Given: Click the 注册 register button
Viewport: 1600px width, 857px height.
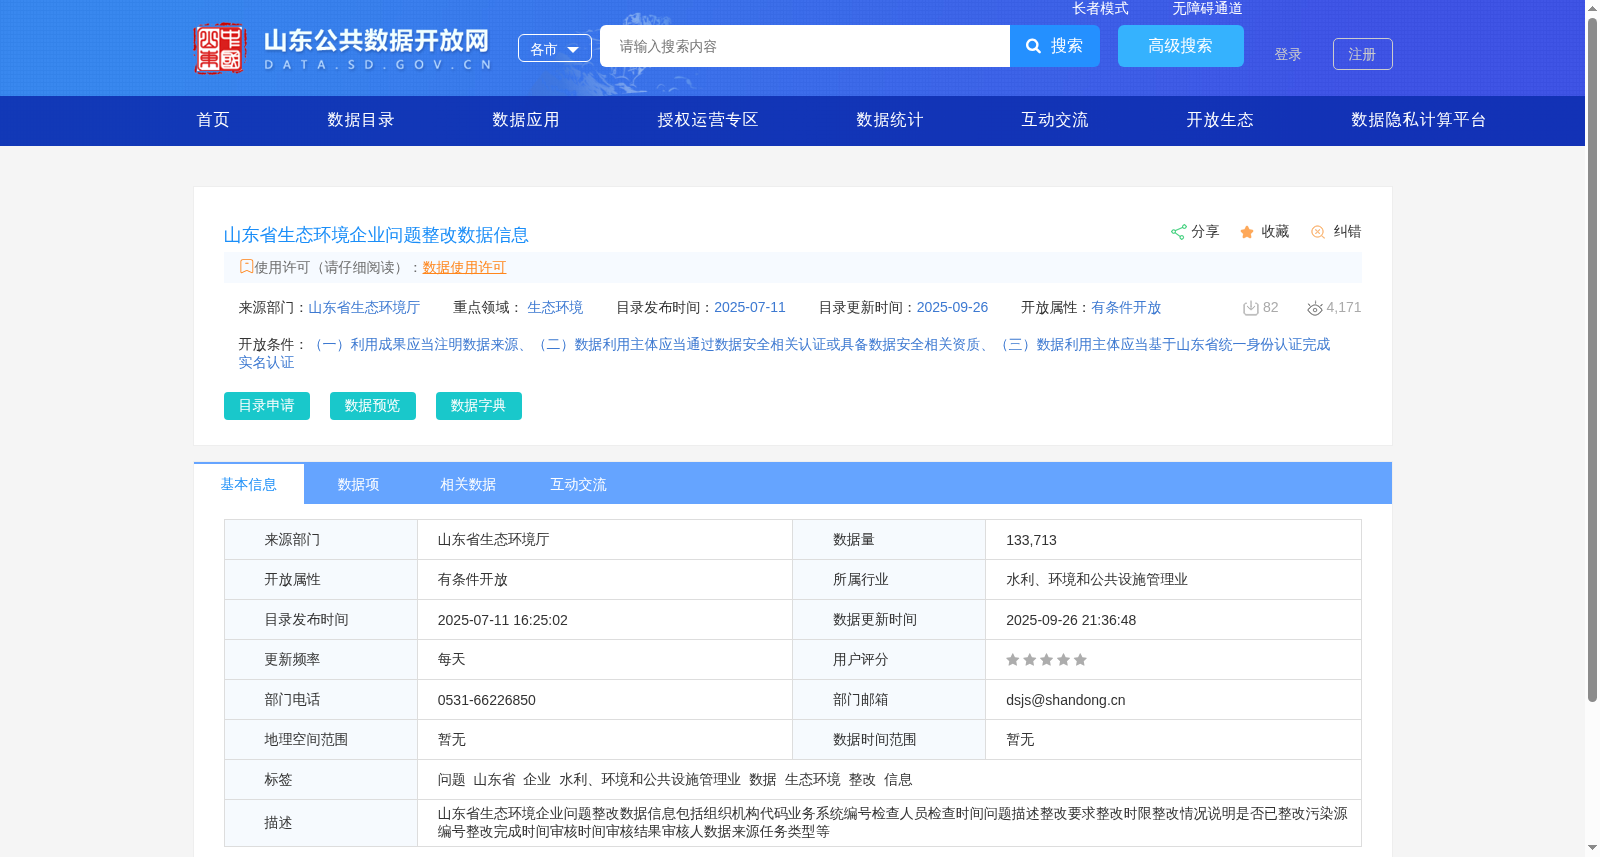Looking at the screenshot, I should [x=1363, y=54].
